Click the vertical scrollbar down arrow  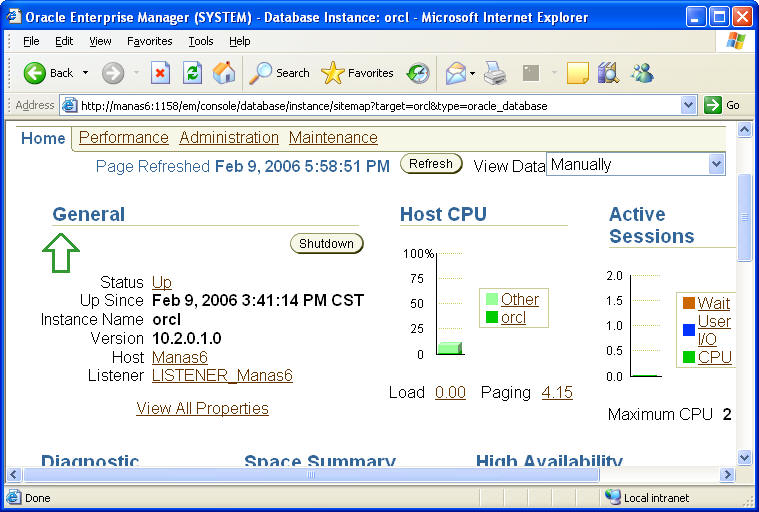click(x=744, y=457)
